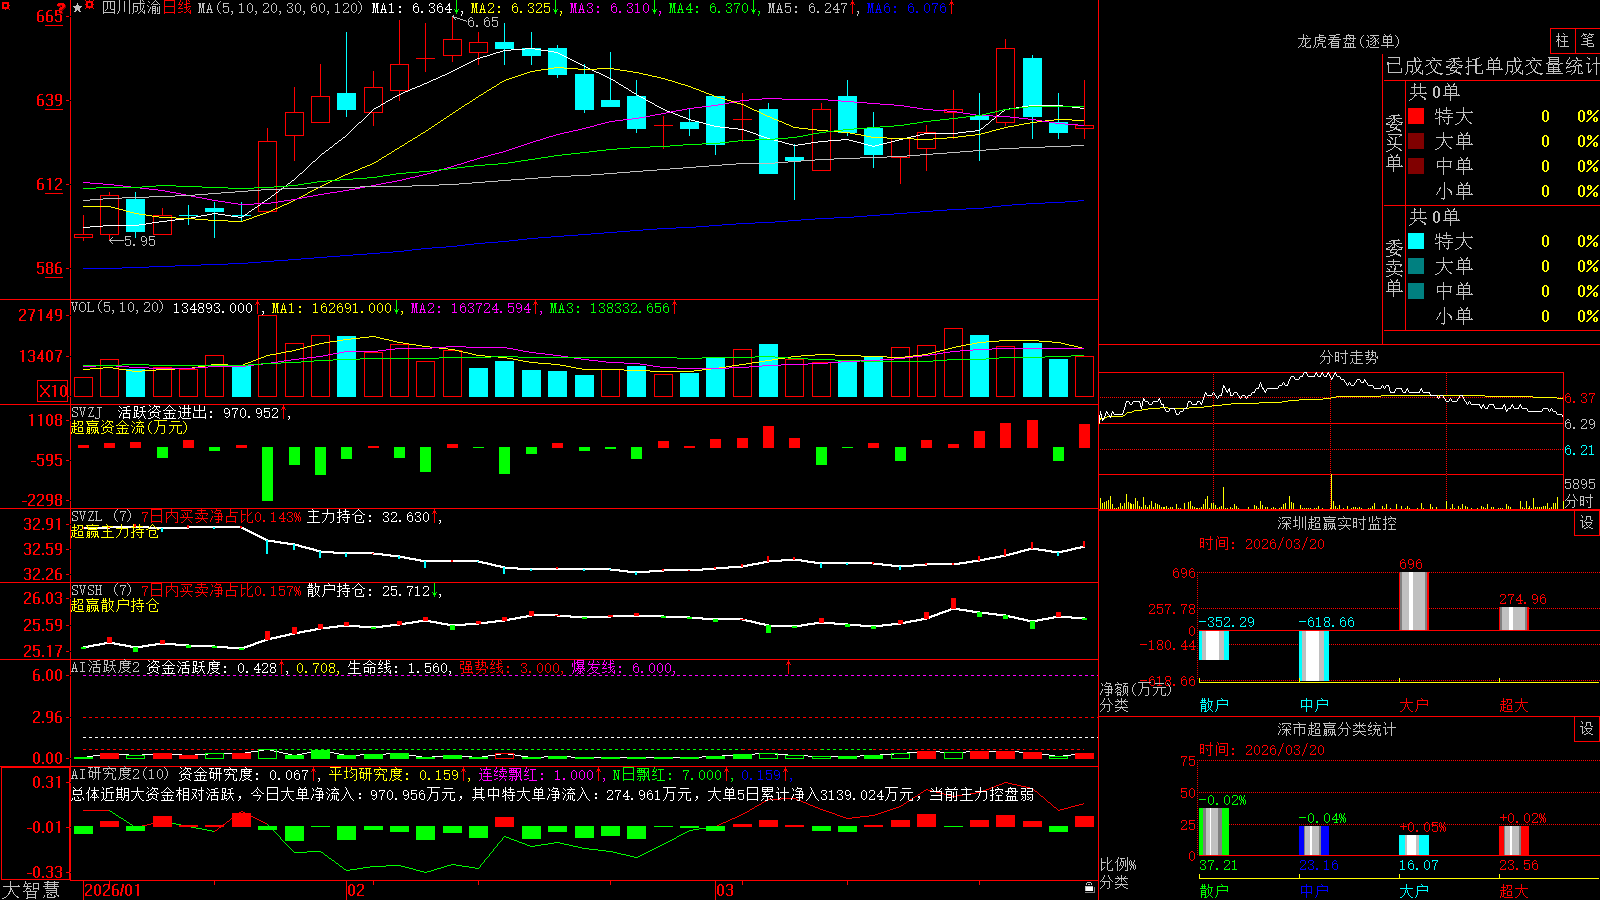Click the 日线 period label
1600x900 pixels.
coord(177,8)
